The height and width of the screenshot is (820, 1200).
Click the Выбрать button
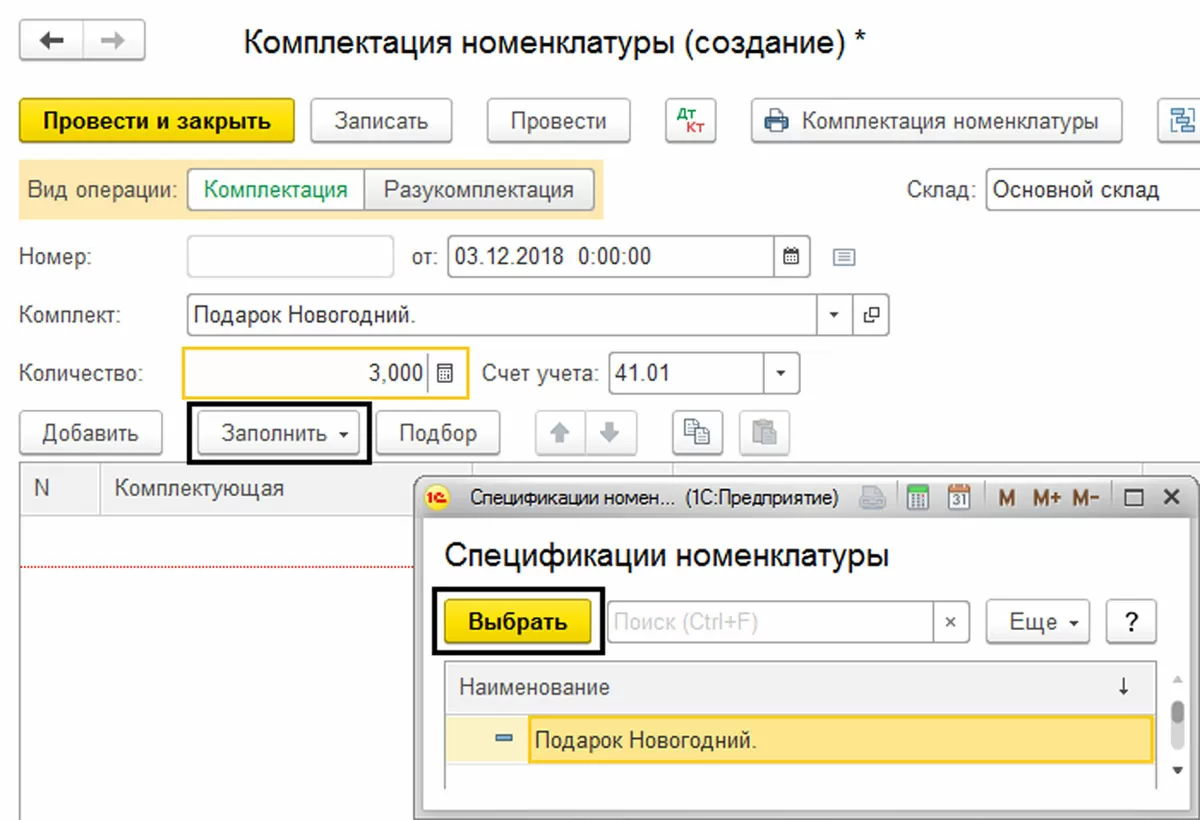[518, 622]
